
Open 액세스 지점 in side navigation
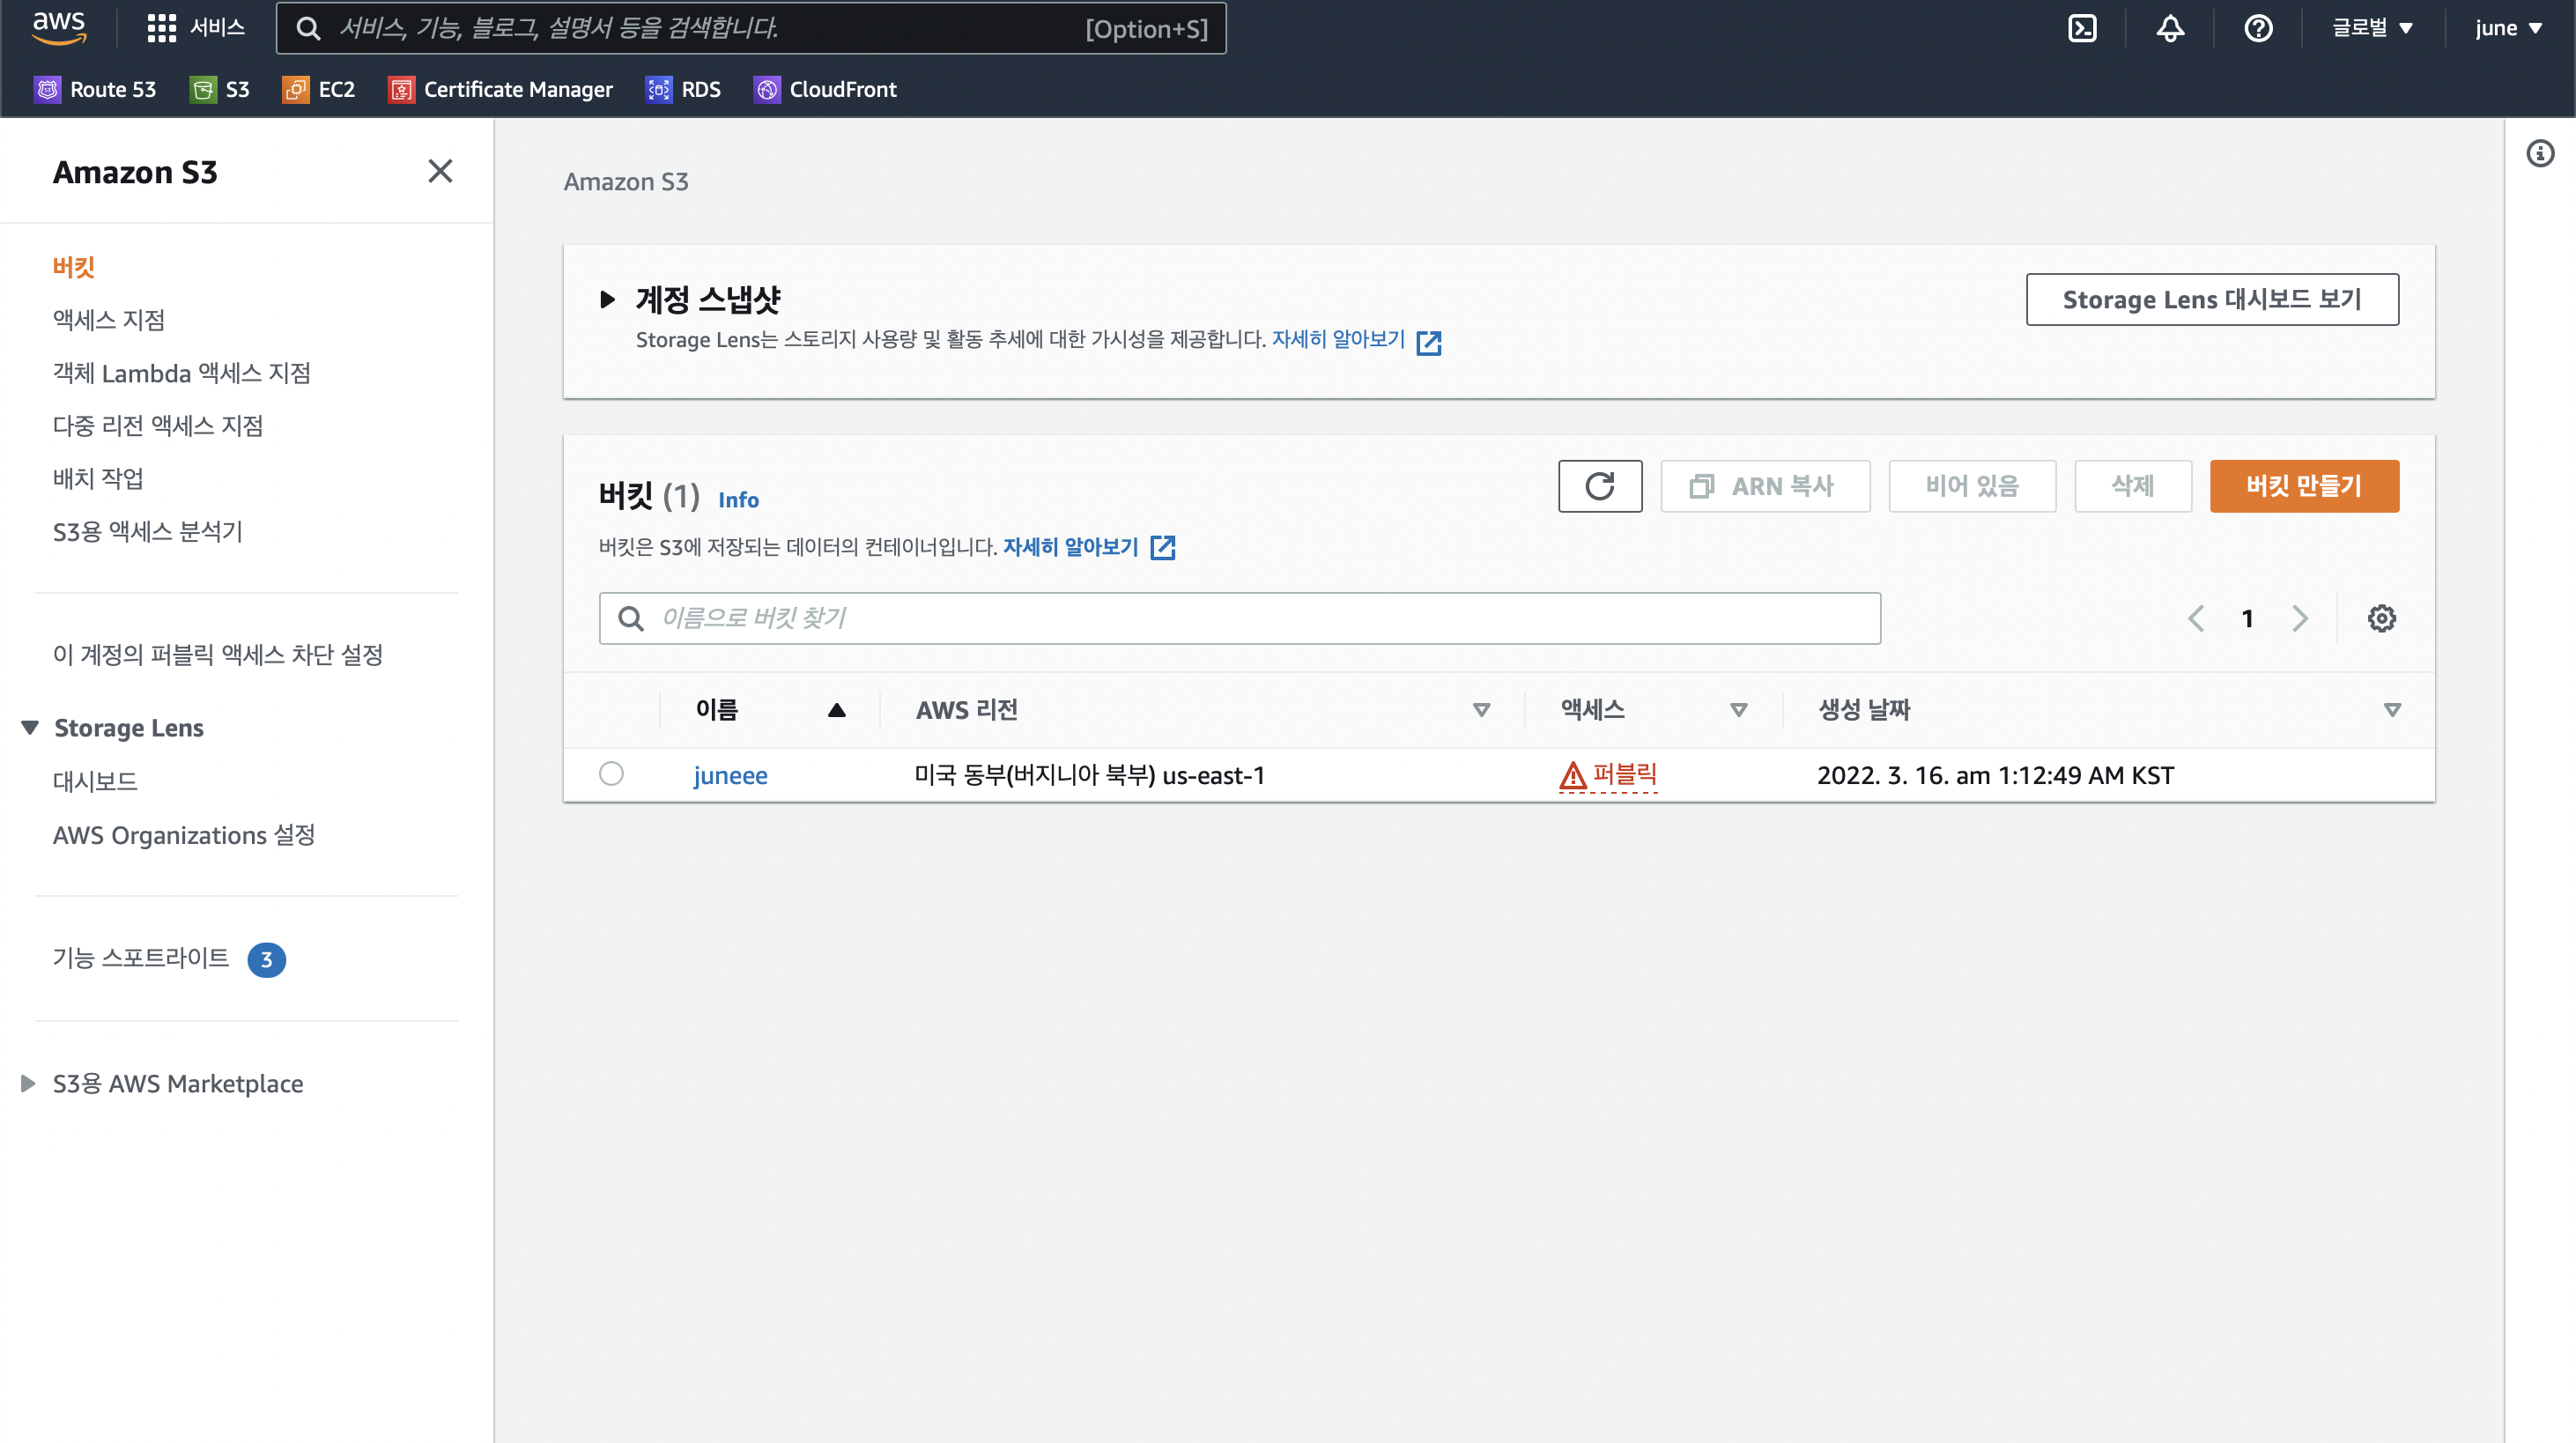click(x=108, y=320)
